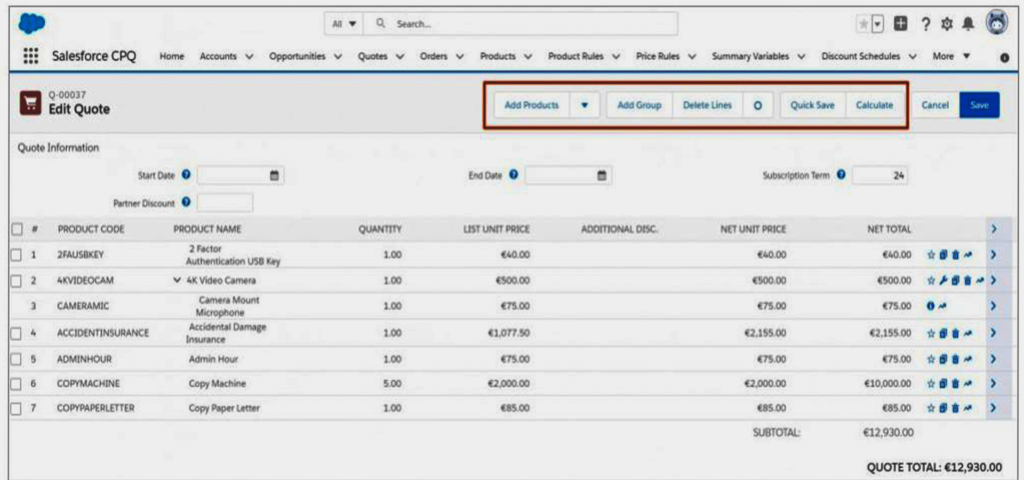The height and width of the screenshot is (480, 1024).
Task: Click the pencil icon beside More
Action: 1006,57
